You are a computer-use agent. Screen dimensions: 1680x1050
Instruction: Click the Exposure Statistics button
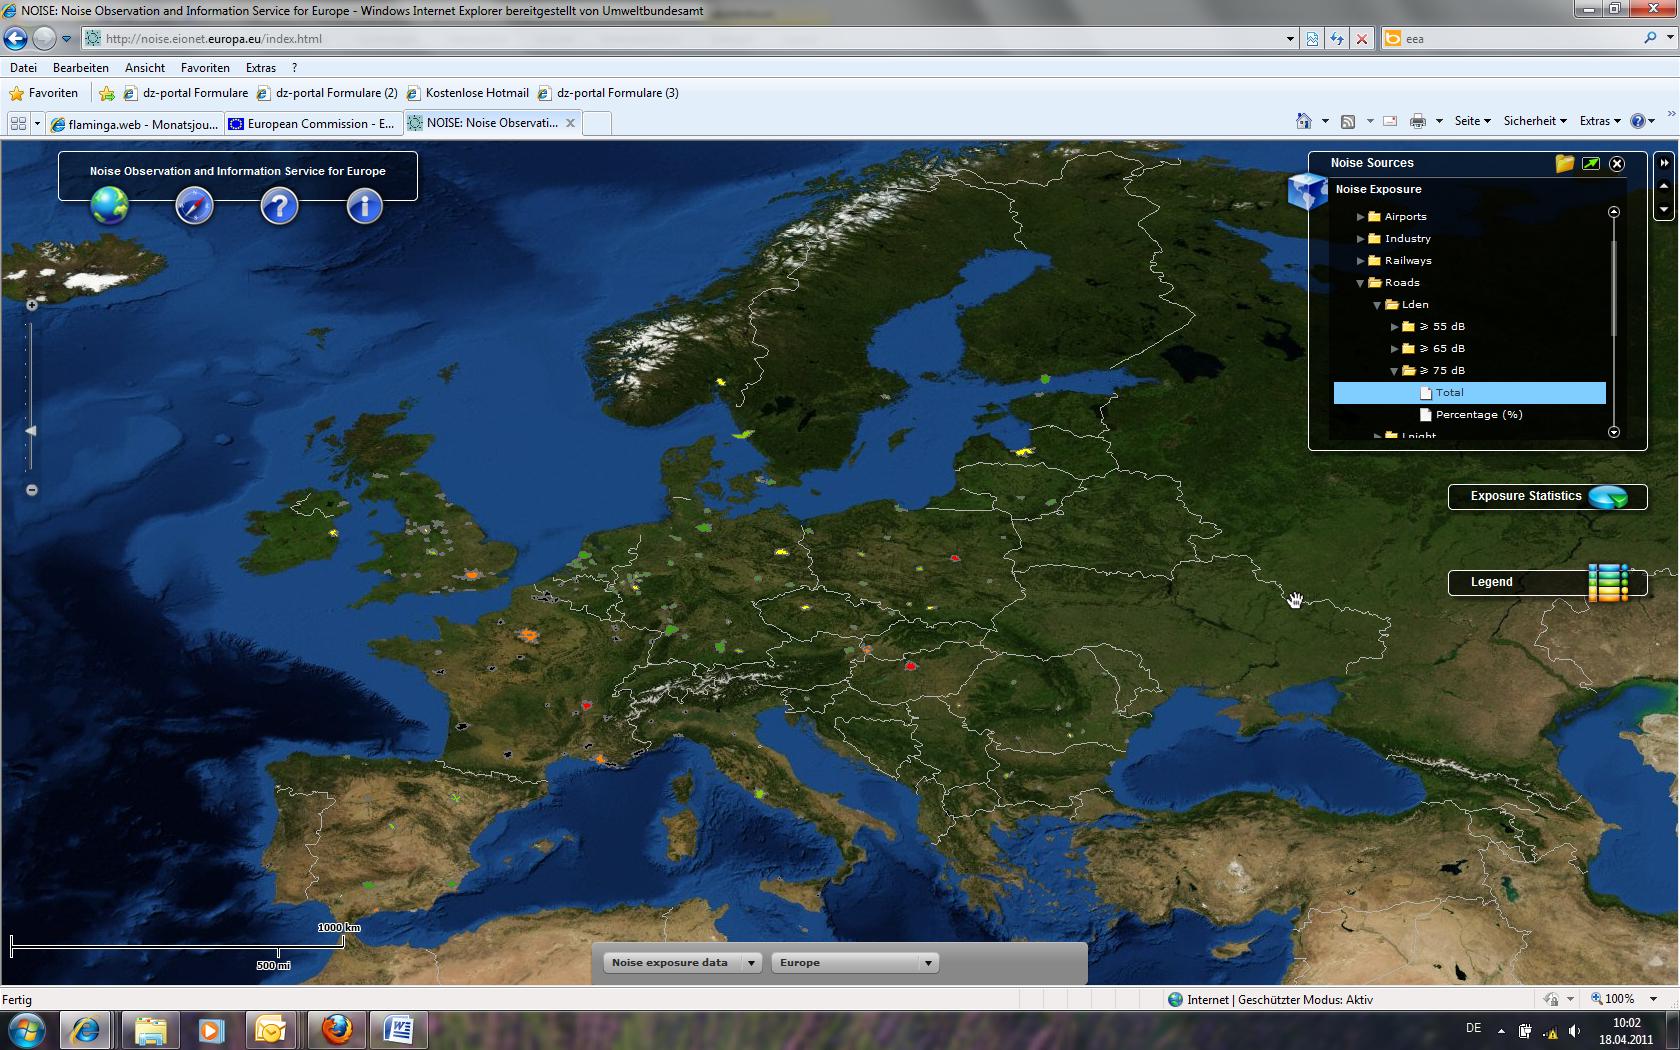click(1547, 497)
